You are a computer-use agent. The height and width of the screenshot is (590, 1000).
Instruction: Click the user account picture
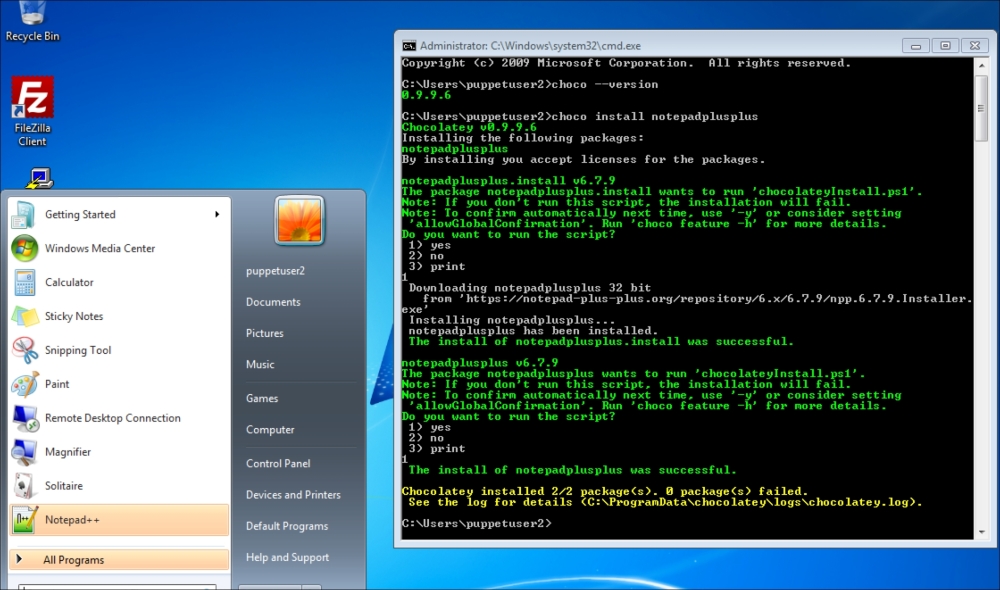pyautogui.click(x=299, y=220)
